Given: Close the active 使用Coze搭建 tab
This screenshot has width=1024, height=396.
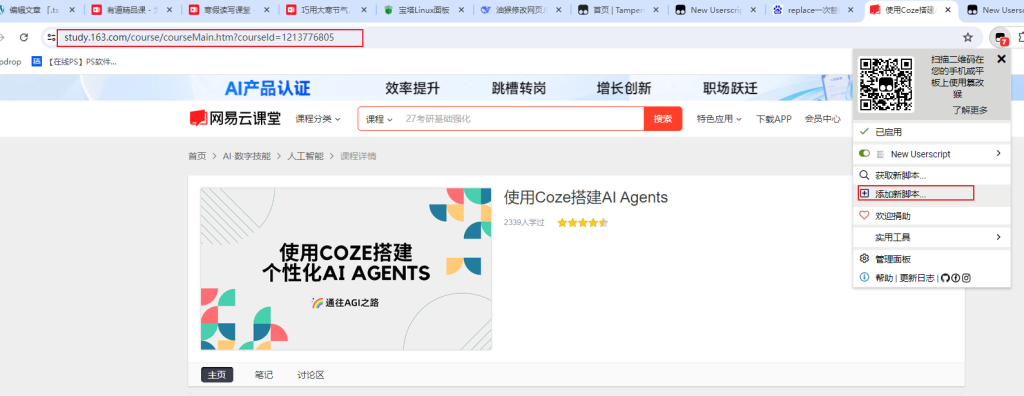Looking at the screenshot, I should (x=949, y=10).
